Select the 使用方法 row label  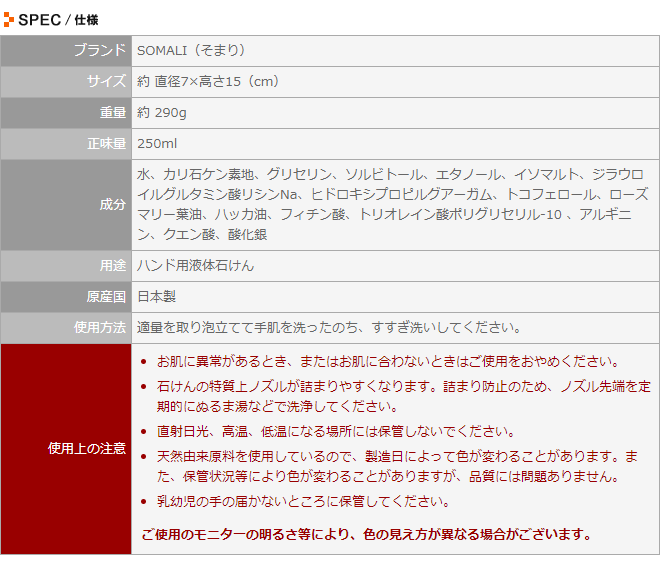100,327
